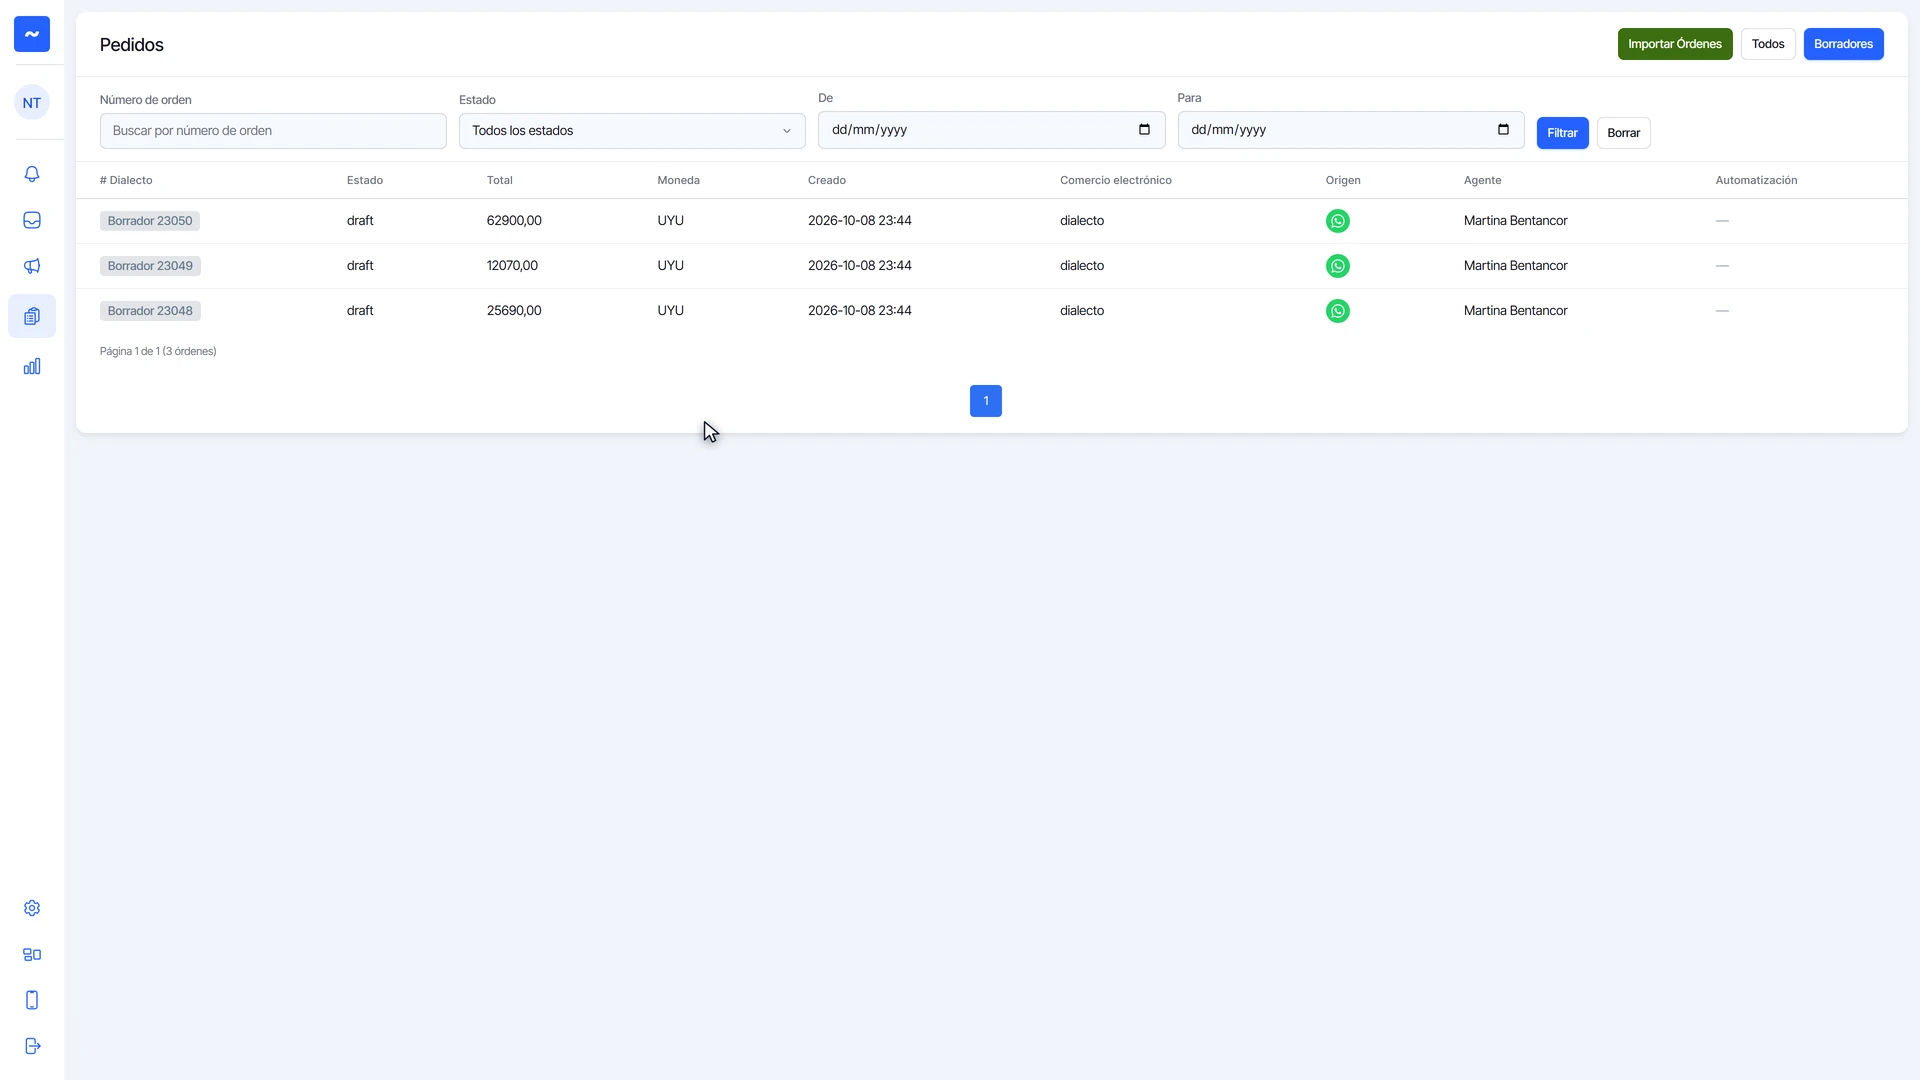Click the Automatización column header
Screen dimensions: 1920x1080
[1756, 180]
